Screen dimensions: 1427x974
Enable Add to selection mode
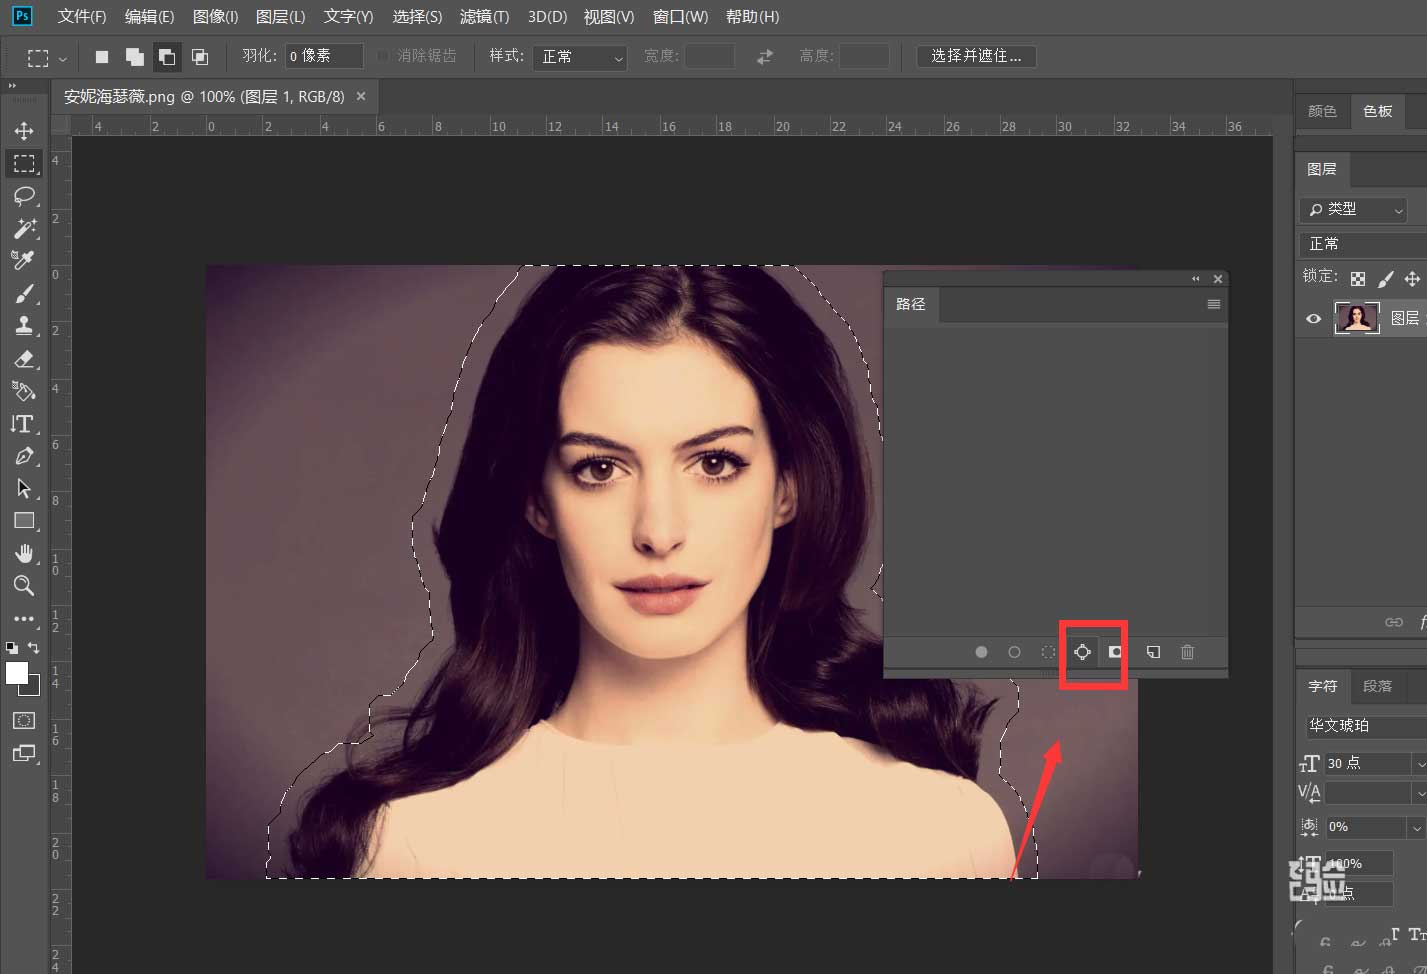point(134,57)
